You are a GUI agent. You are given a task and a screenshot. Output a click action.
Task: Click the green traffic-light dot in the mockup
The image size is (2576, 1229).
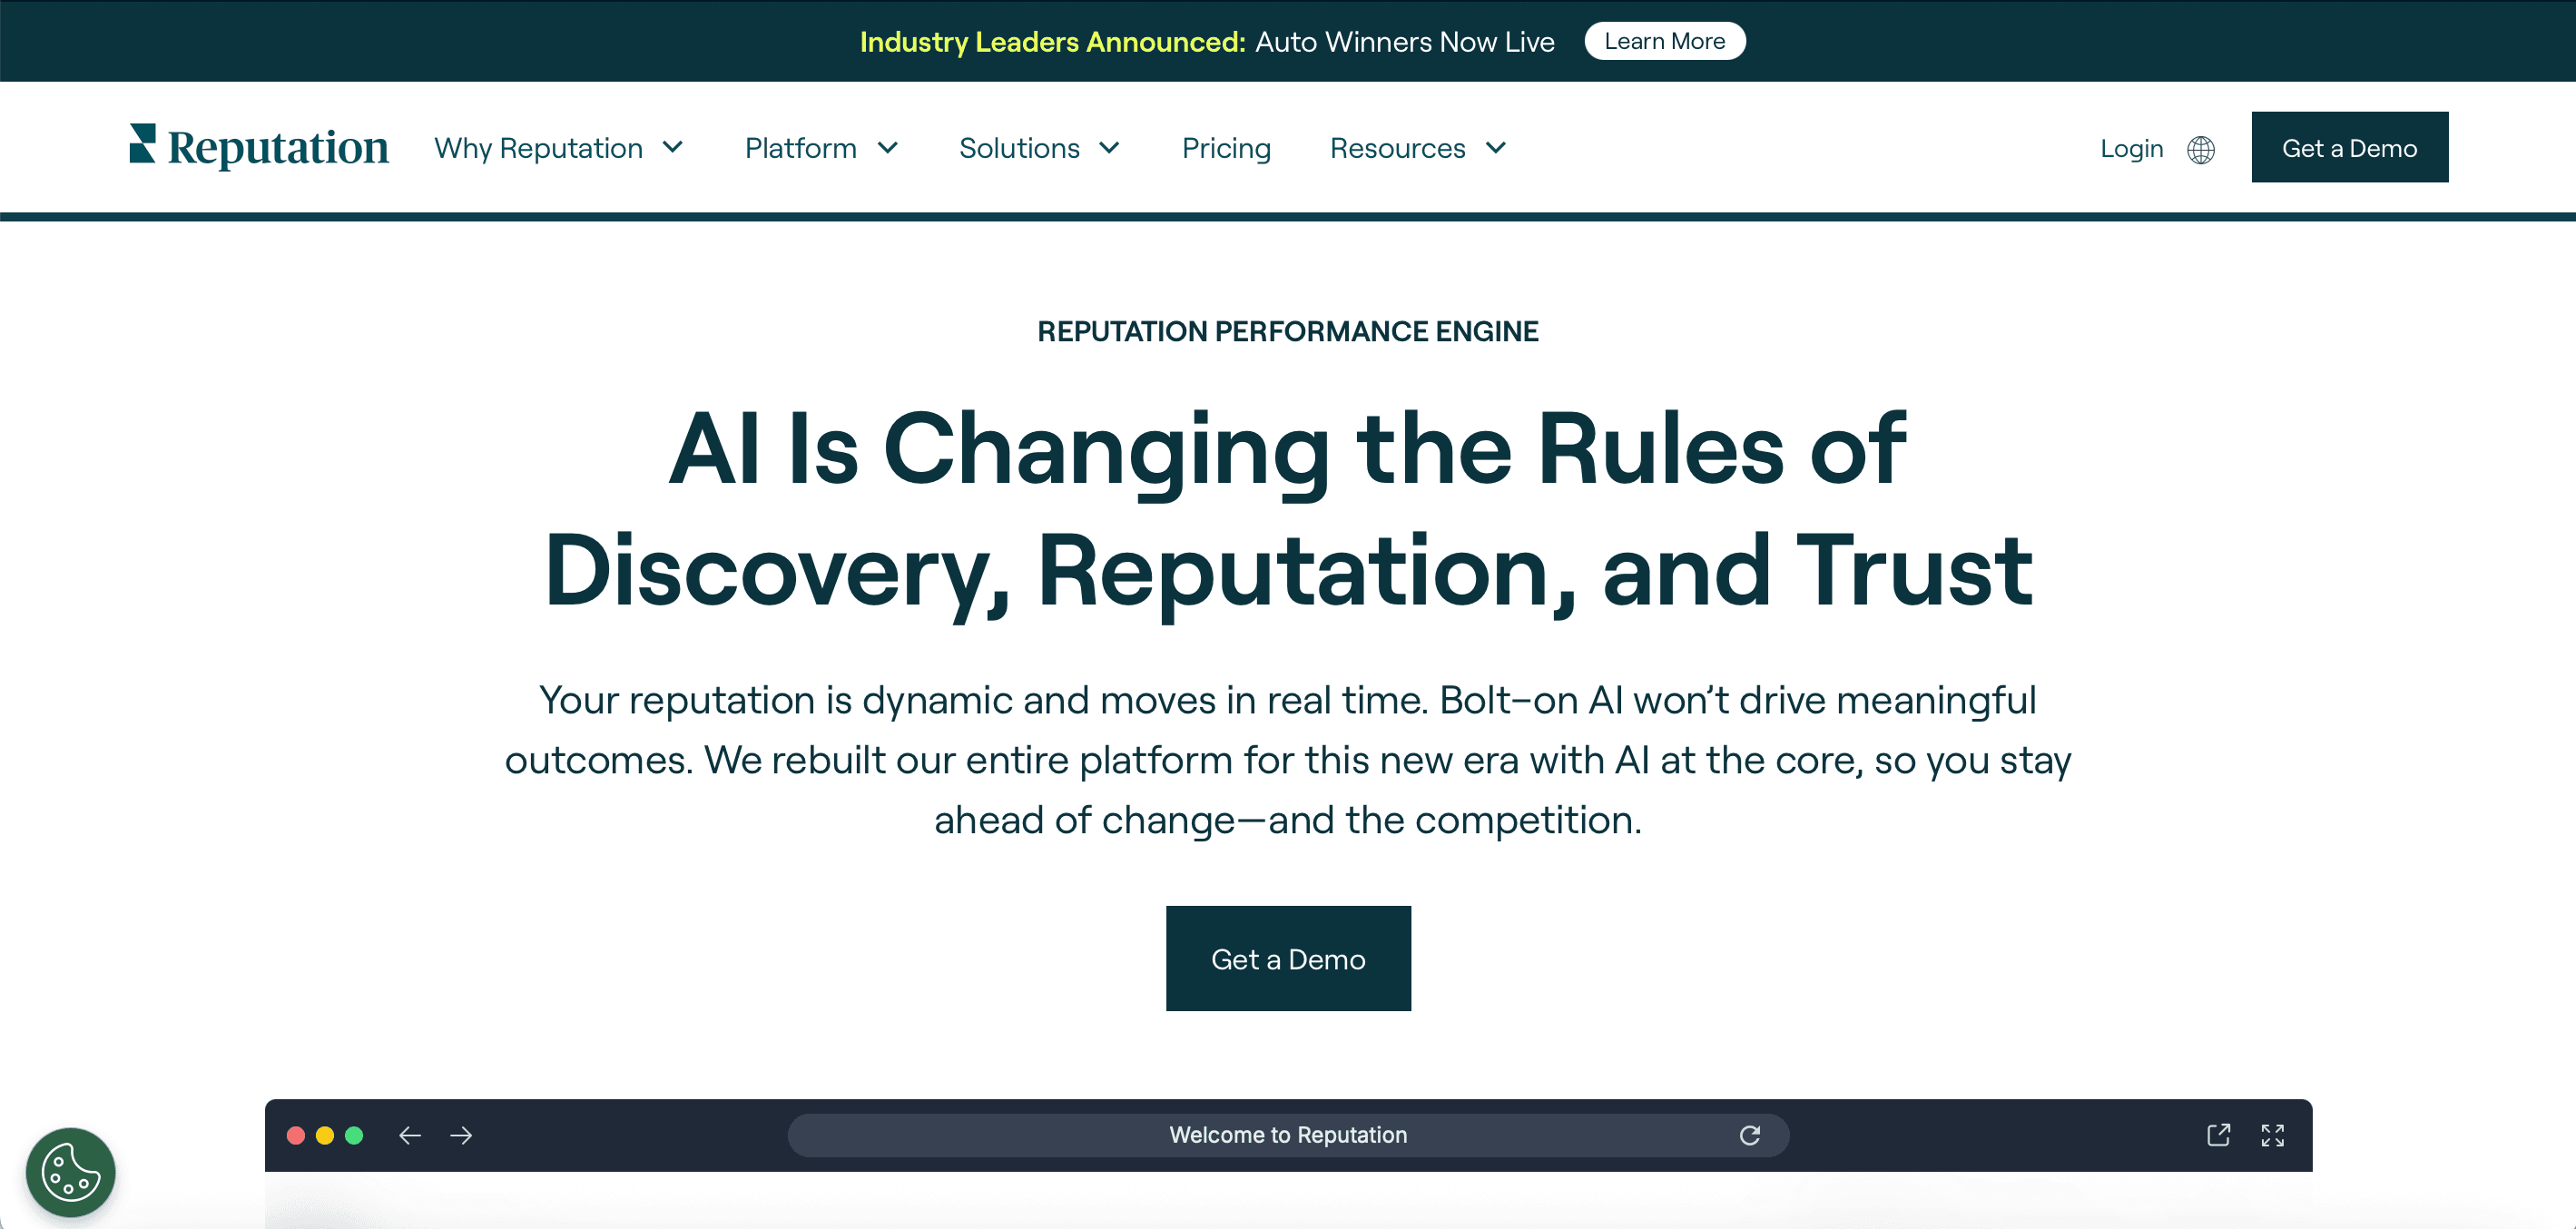[354, 1135]
